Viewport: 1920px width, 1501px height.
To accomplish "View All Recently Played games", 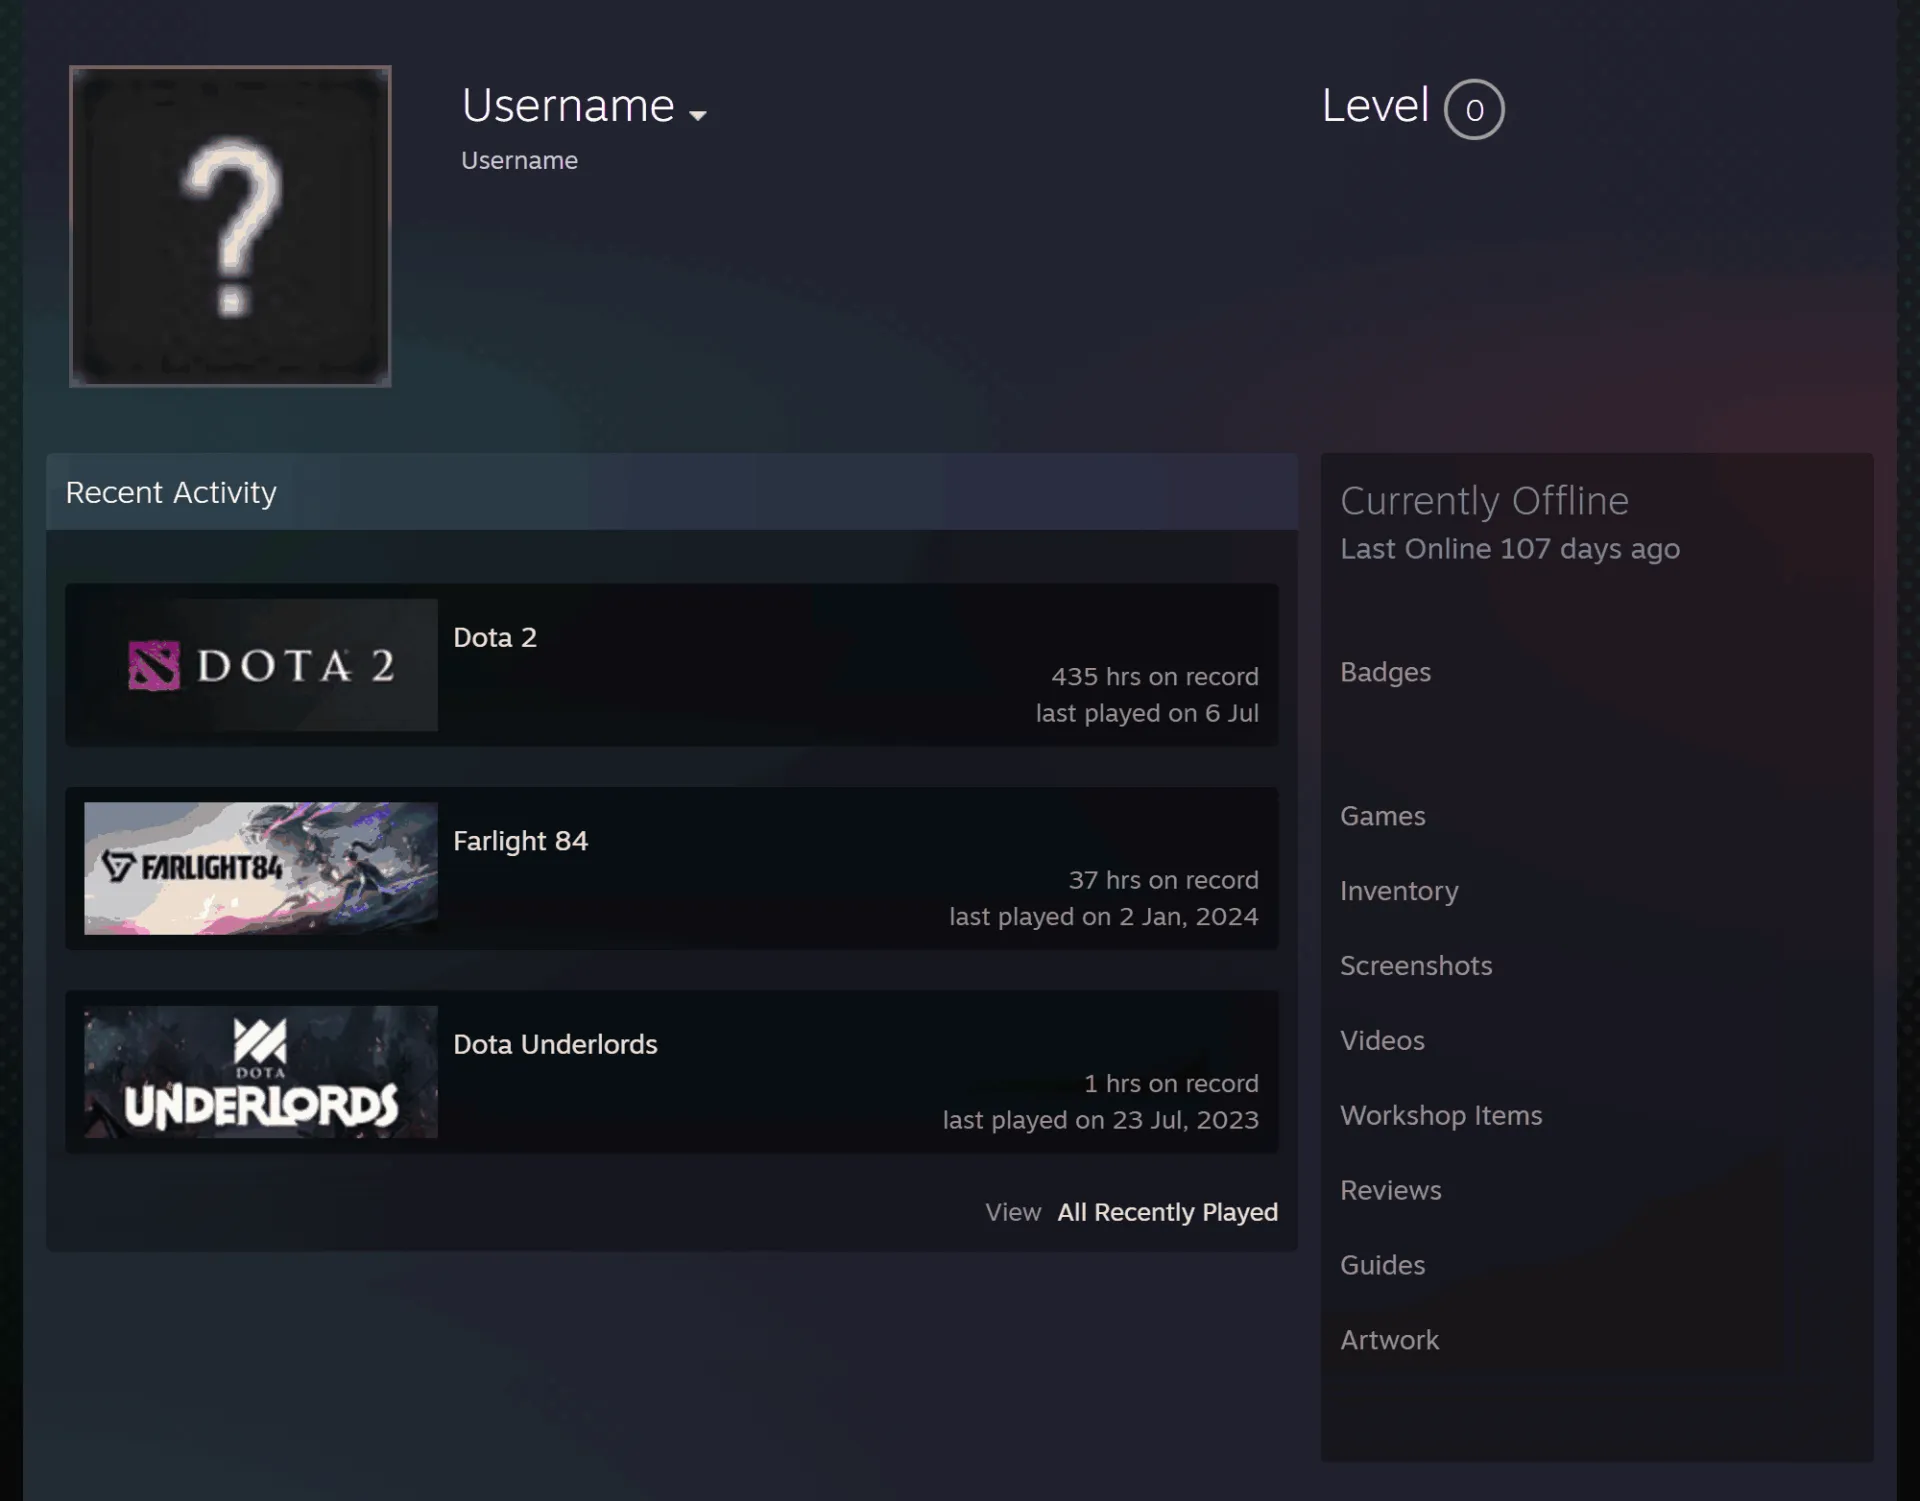I will 1167,1212.
